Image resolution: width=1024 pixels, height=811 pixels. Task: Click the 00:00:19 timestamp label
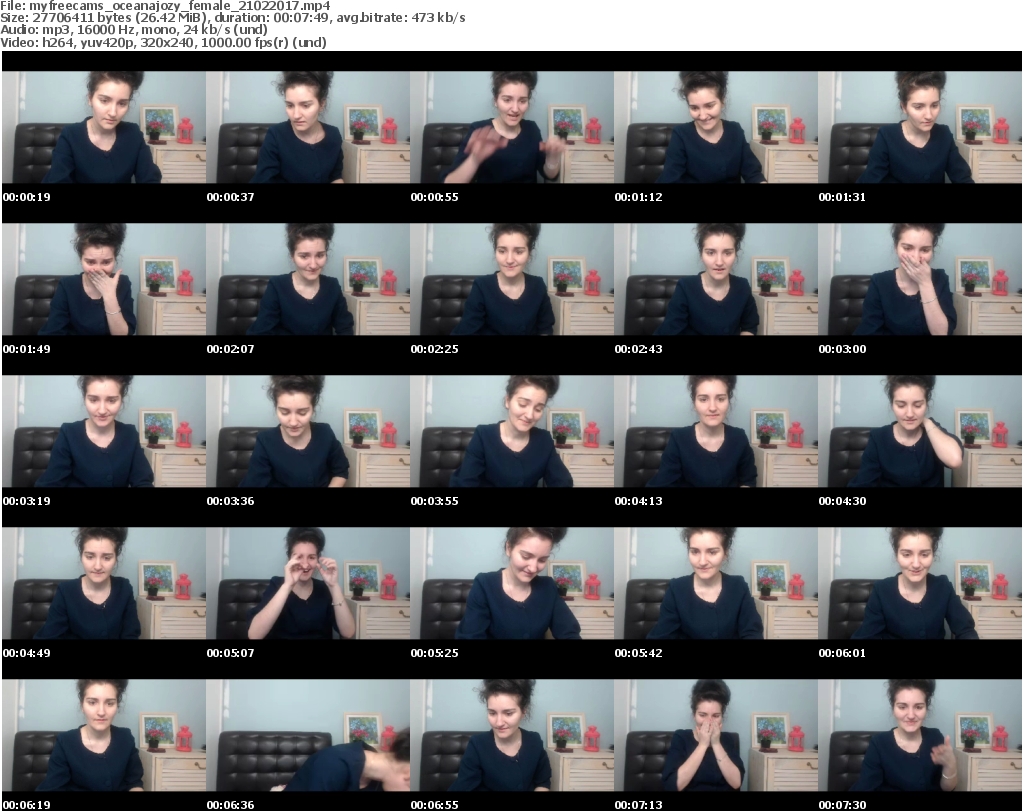pyautogui.click(x=27, y=197)
